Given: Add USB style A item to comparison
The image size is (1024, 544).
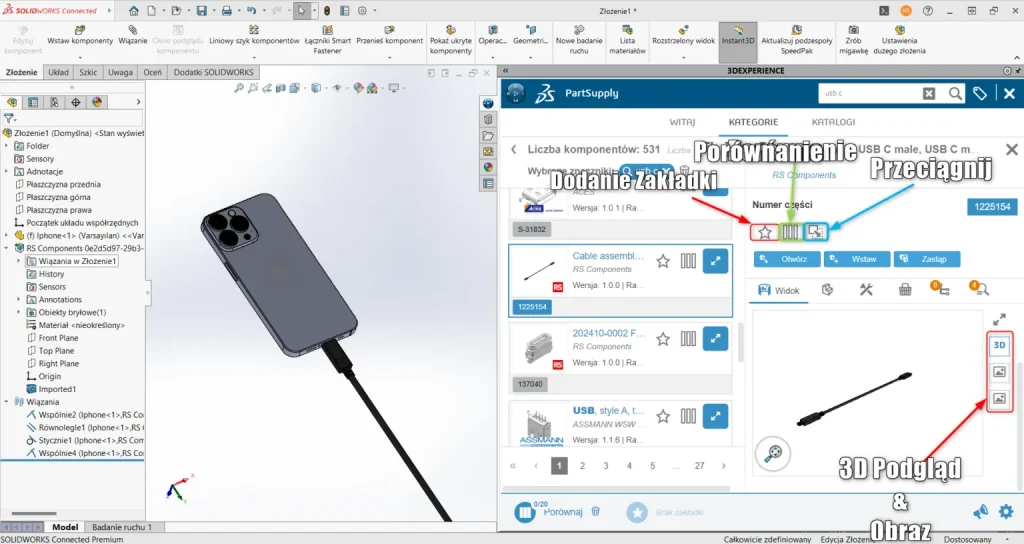Looking at the screenshot, I should tap(688, 416).
